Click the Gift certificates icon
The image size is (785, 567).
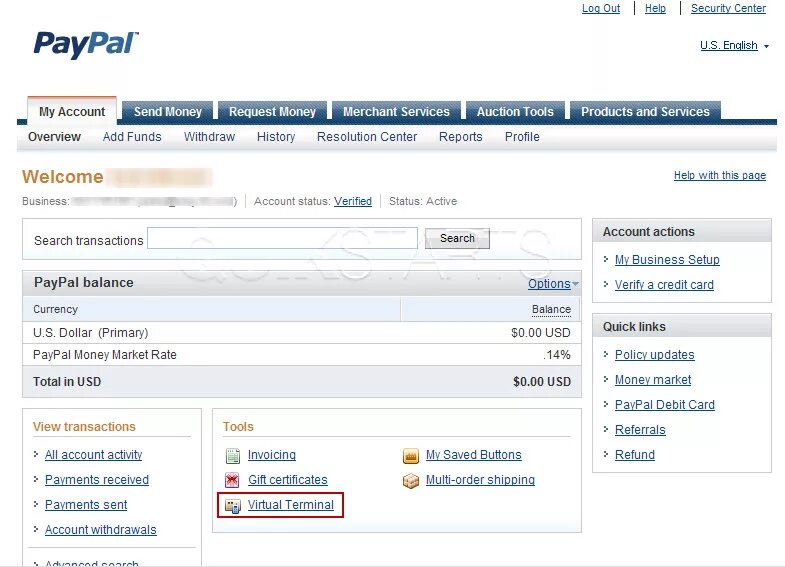[232, 480]
